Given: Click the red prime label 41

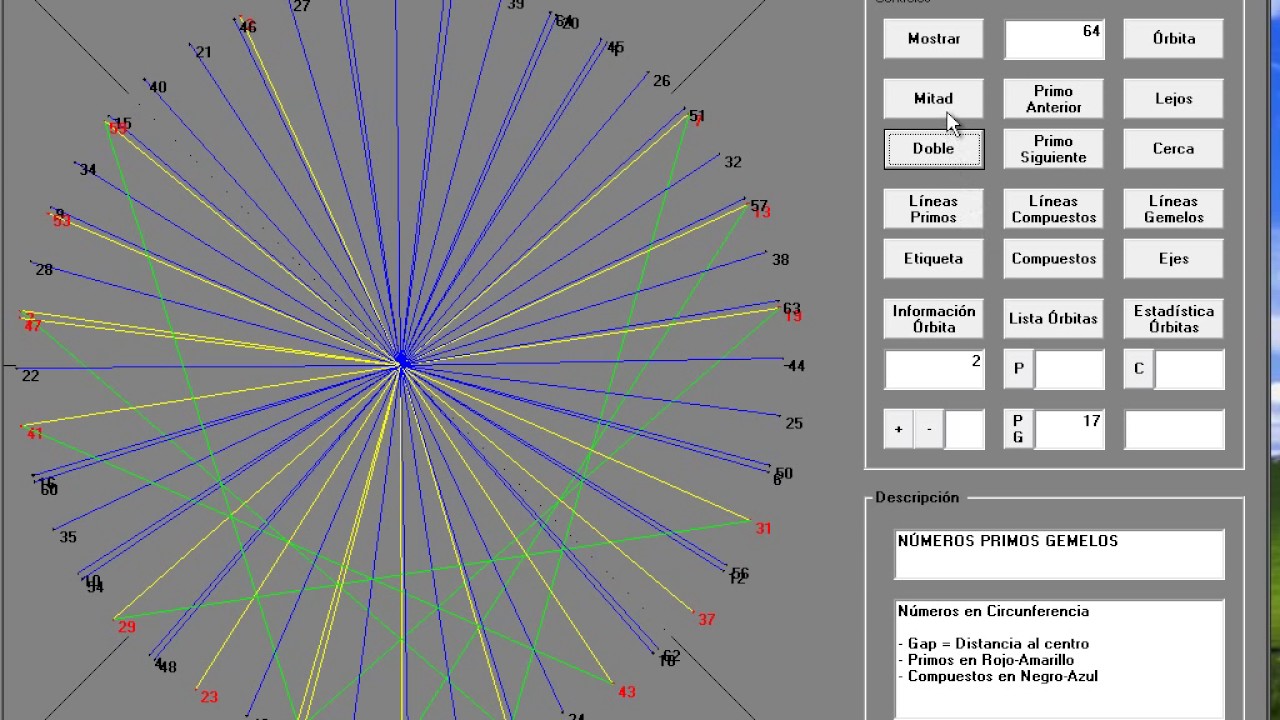Looking at the screenshot, I should point(35,434).
